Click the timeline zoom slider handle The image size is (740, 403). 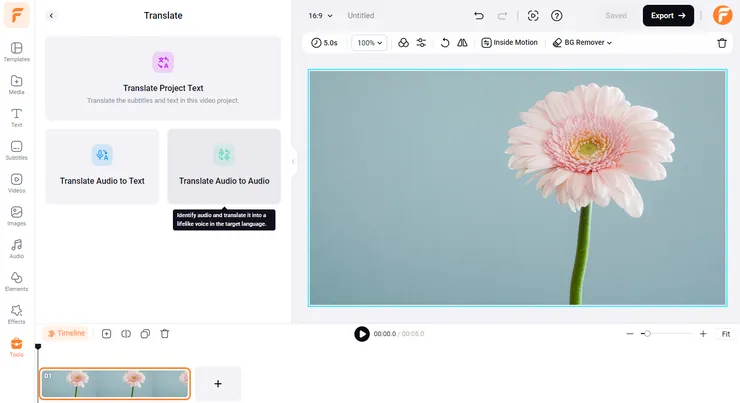click(647, 333)
